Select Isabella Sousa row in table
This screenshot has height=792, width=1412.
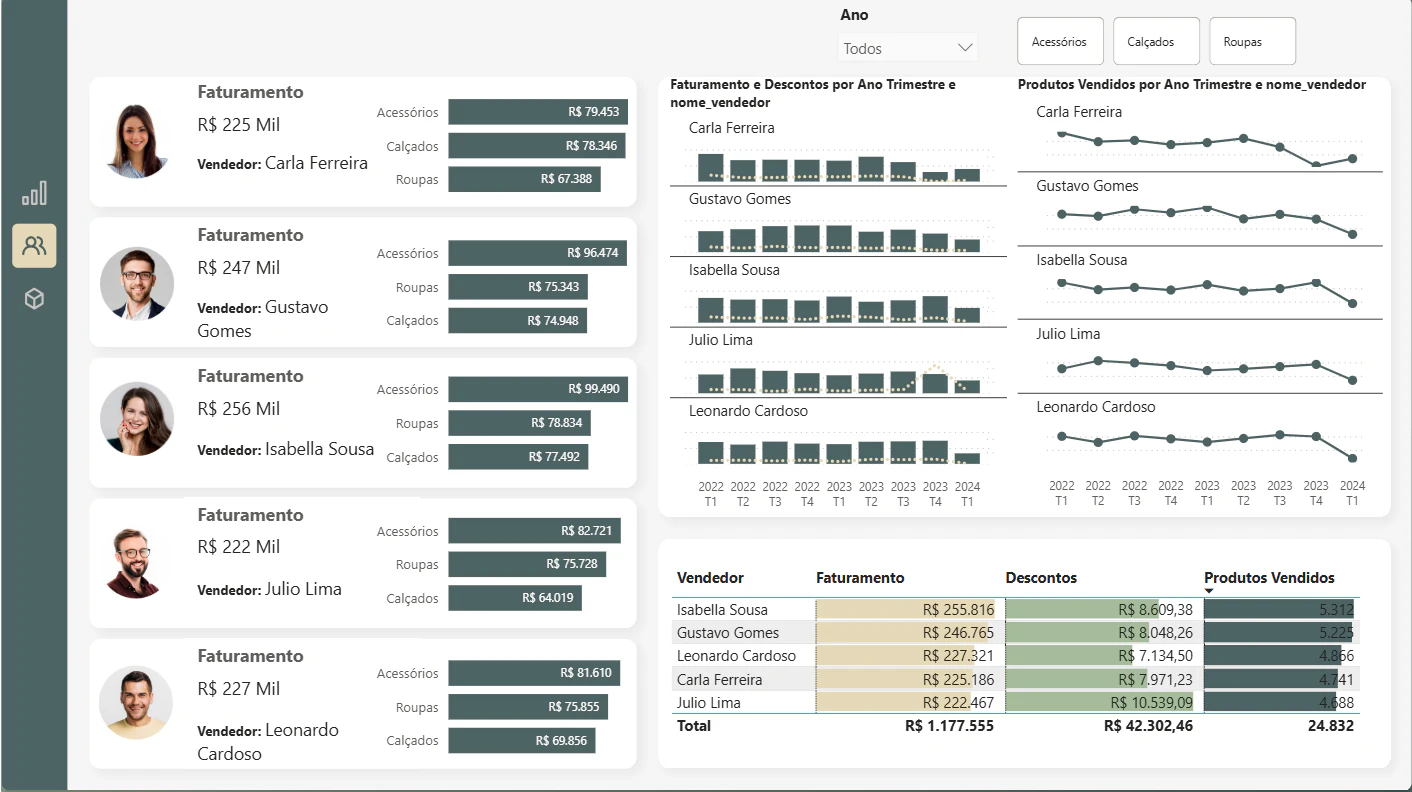1016,609
